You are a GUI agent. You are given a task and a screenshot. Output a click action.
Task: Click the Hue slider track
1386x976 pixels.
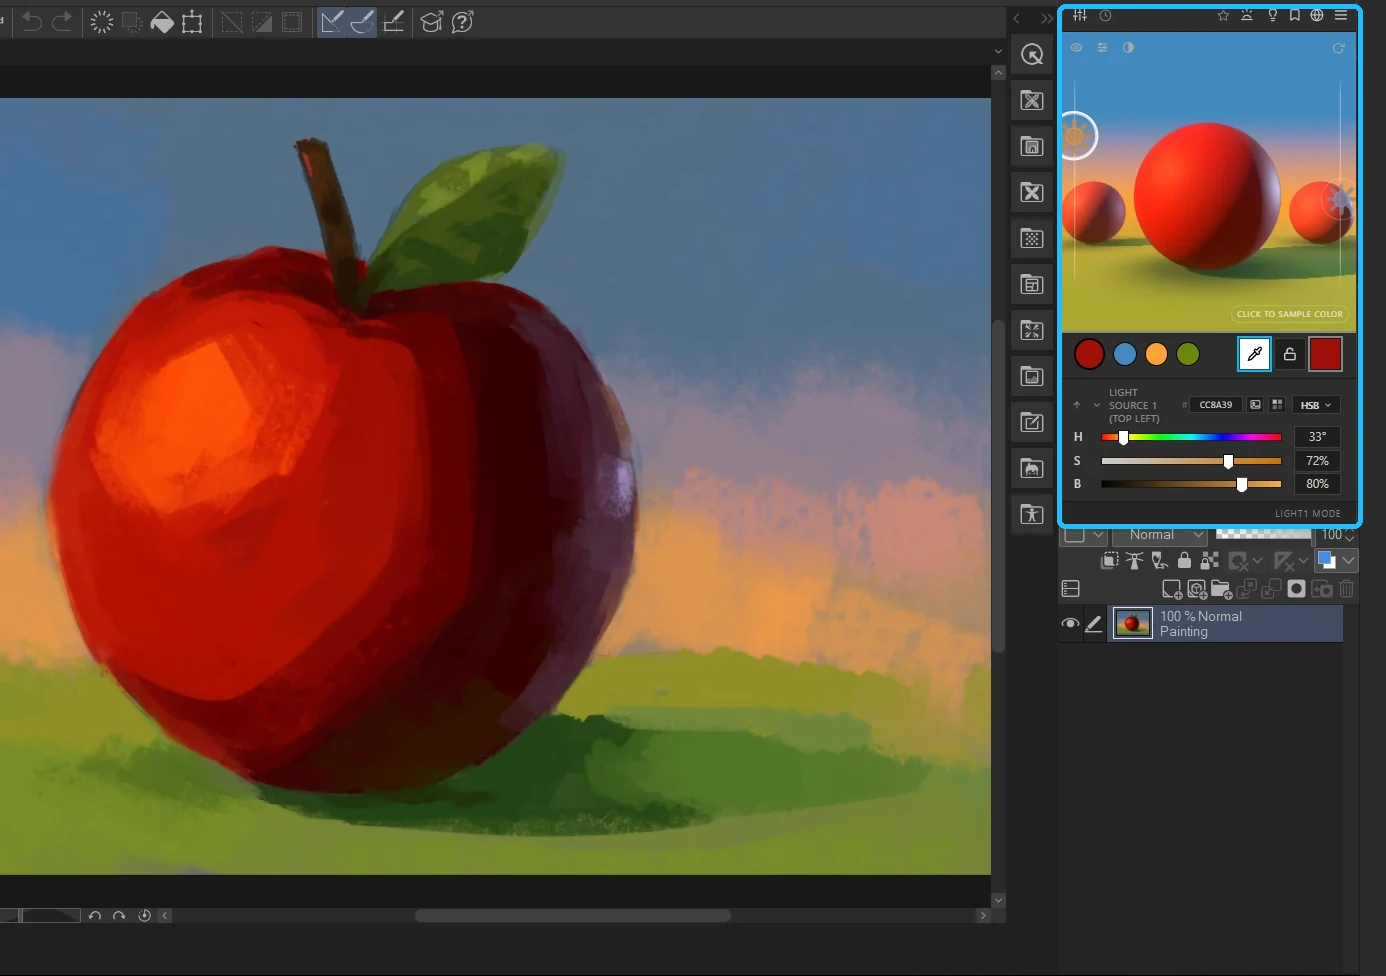pyautogui.click(x=1191, y=437)
